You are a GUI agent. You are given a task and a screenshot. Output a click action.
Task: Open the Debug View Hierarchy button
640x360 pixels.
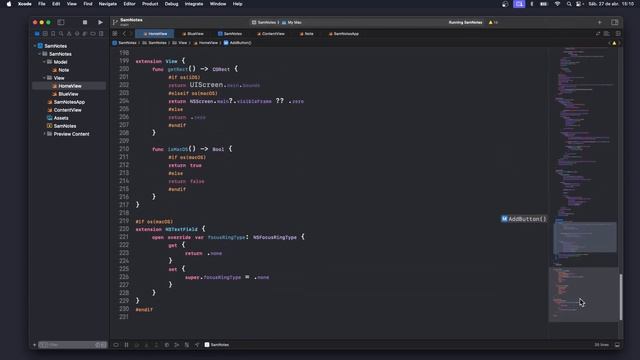(x=167, y=345)
